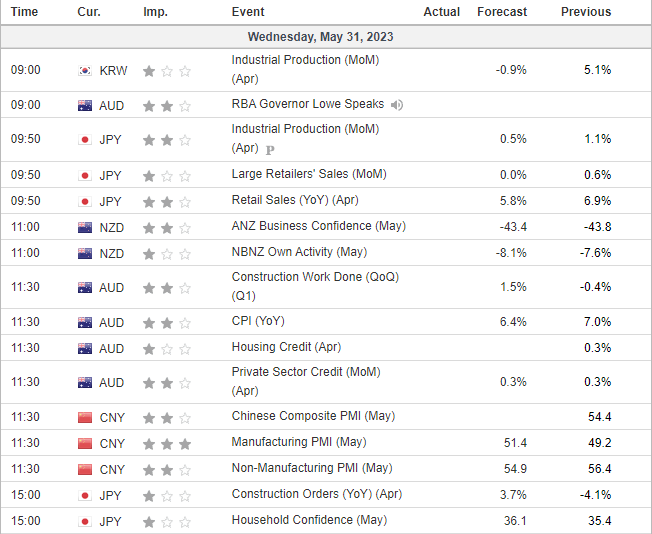Open the Retail Sales (YoY) (Apr) event
652x534 pixels.
tap(295, 200)
